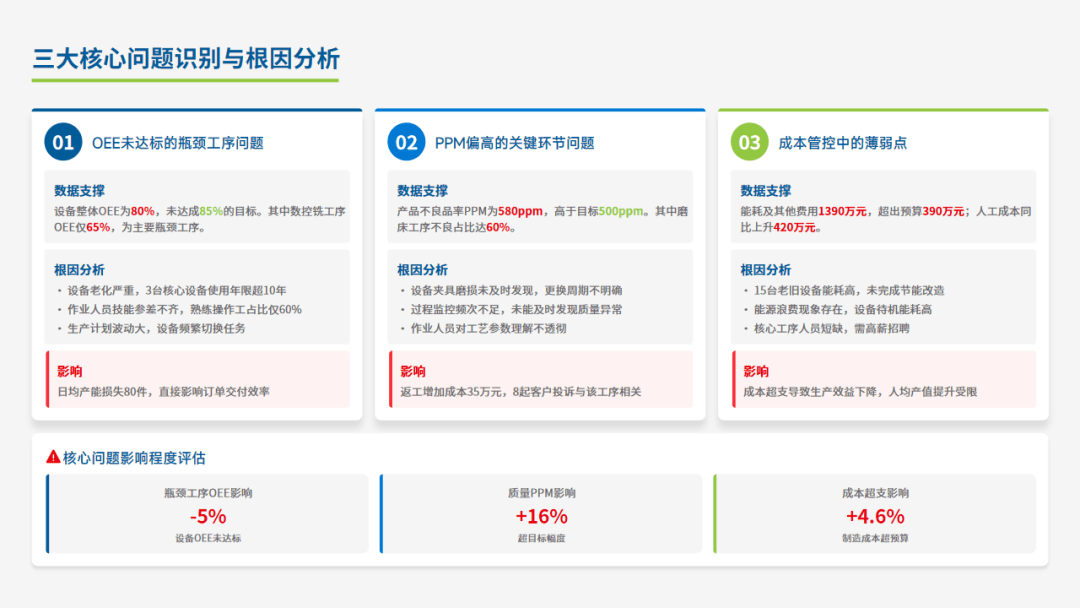Select 根因分析 label in the PPM card
Image resolution: width=1080 pixels, height=608 pixels.
pyautogui.click(x=422, y=269)
